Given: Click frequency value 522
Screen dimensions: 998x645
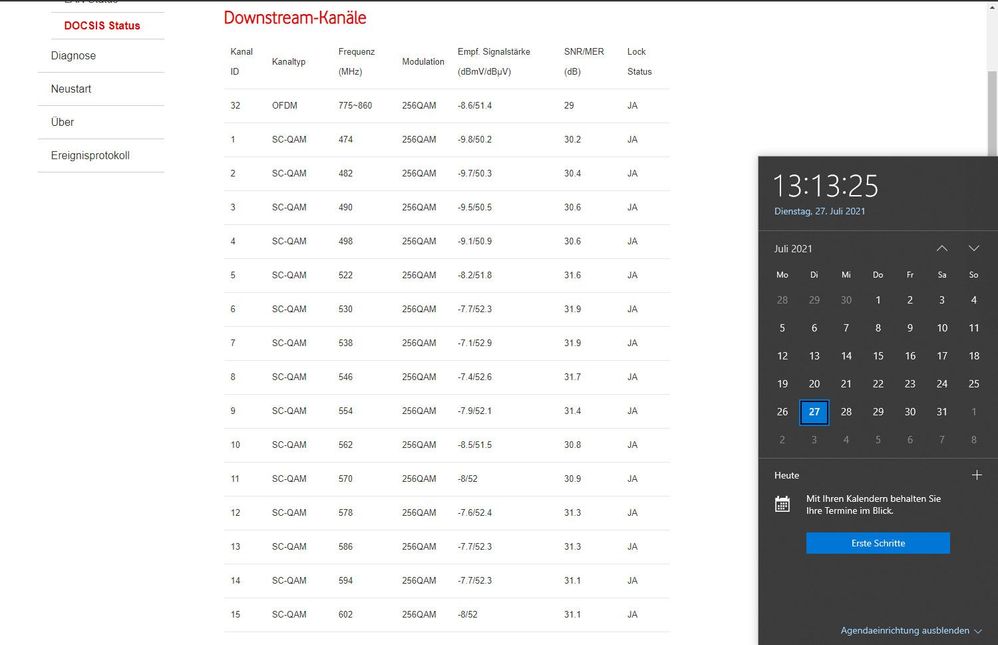Looking at the screenshot, I should click(x=346, y=275).
